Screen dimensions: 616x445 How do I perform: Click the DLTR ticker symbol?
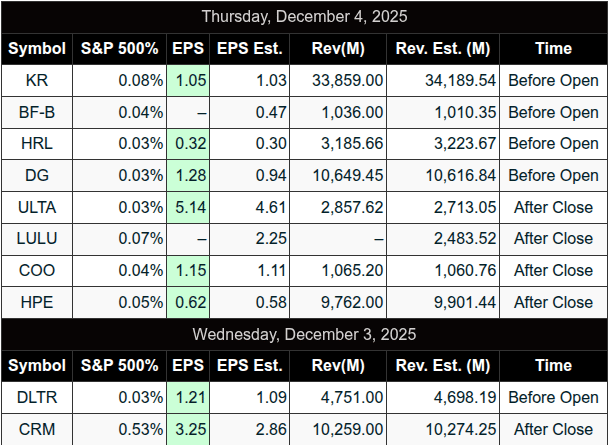tap(36, 398)
